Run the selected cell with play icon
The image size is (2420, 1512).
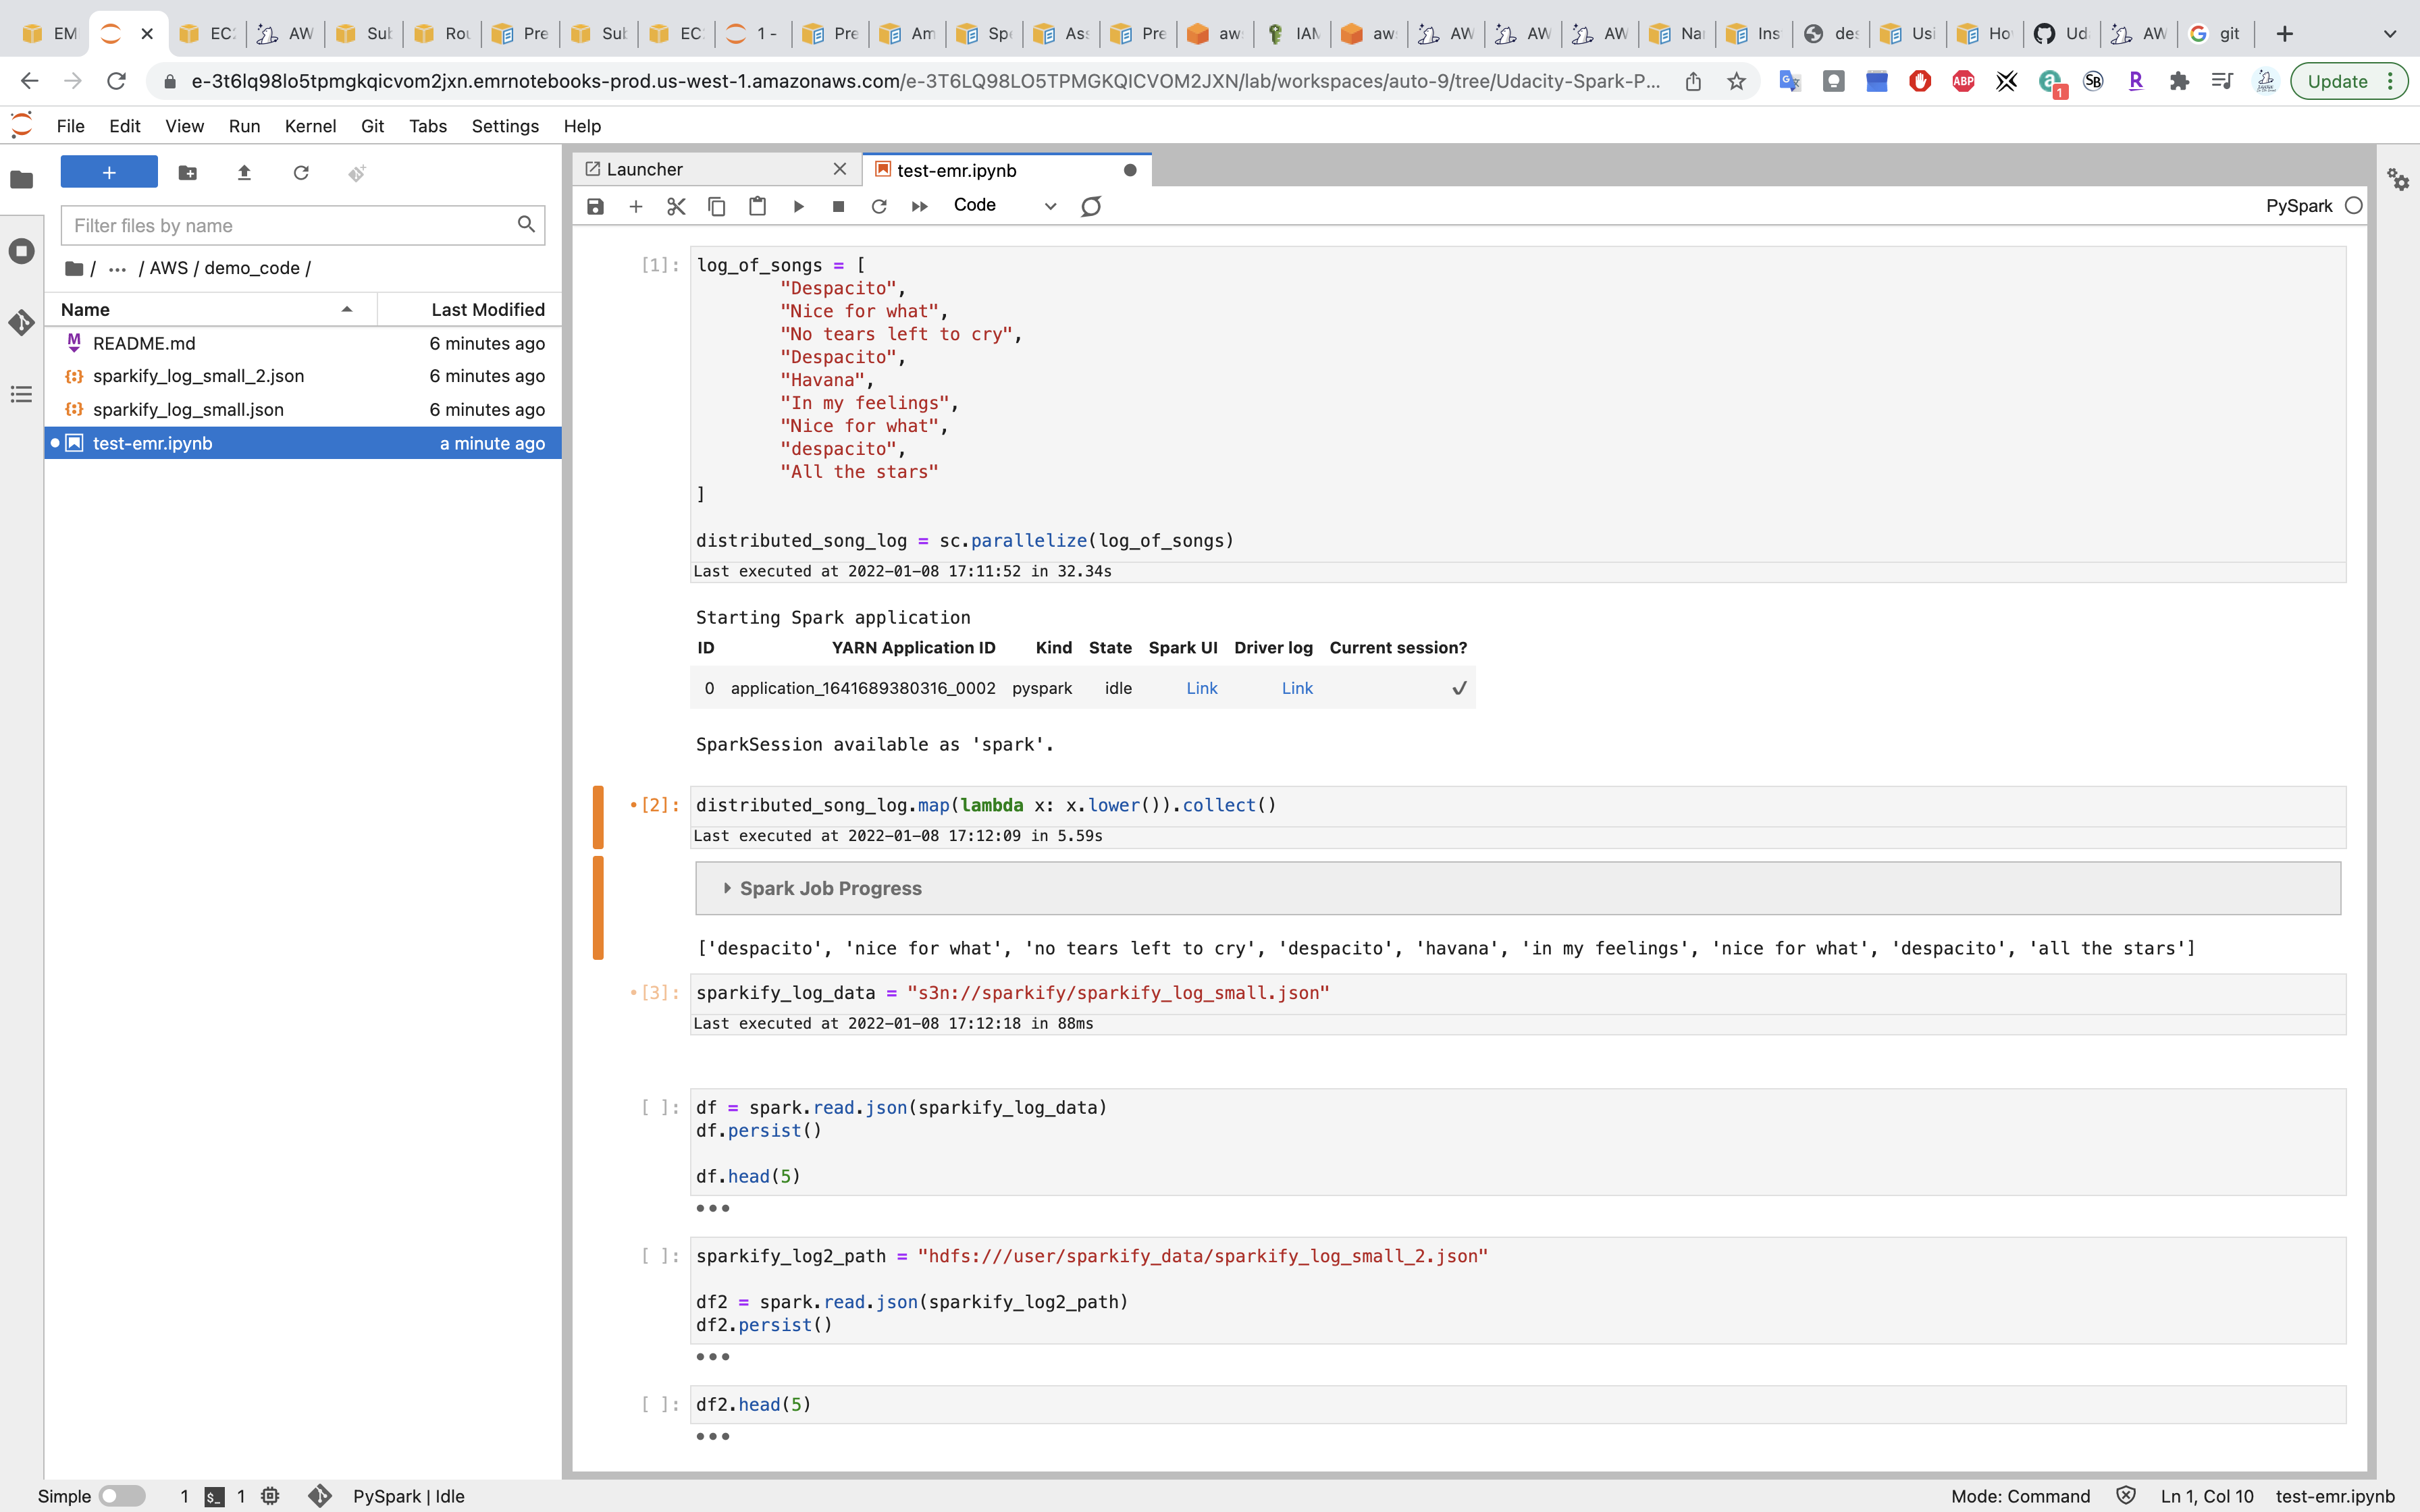tap(798, 206)
